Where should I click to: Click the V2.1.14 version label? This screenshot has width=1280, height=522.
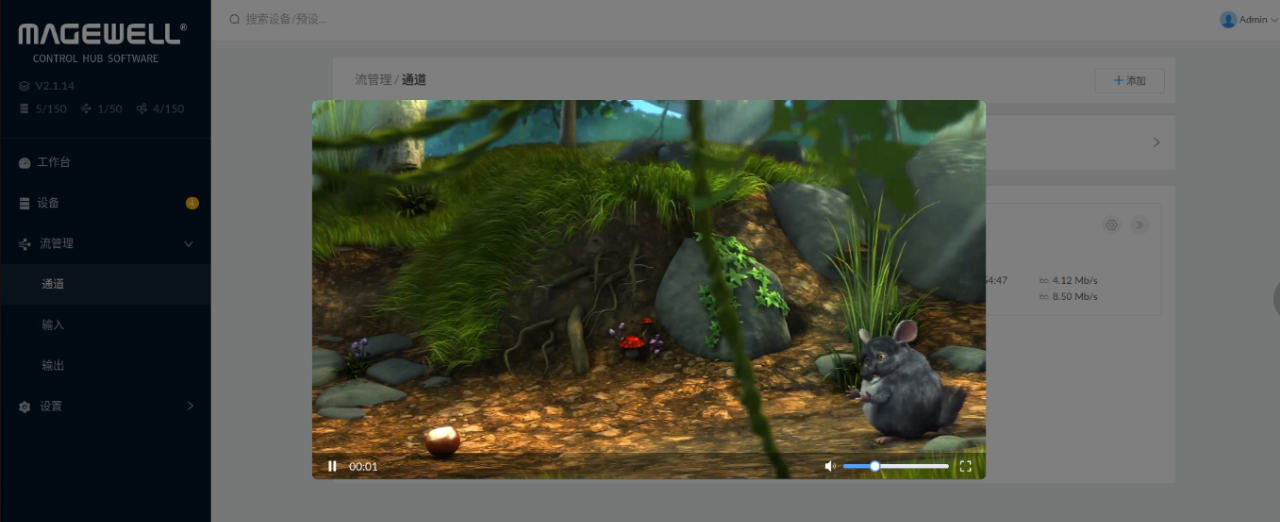pos(55,86)
